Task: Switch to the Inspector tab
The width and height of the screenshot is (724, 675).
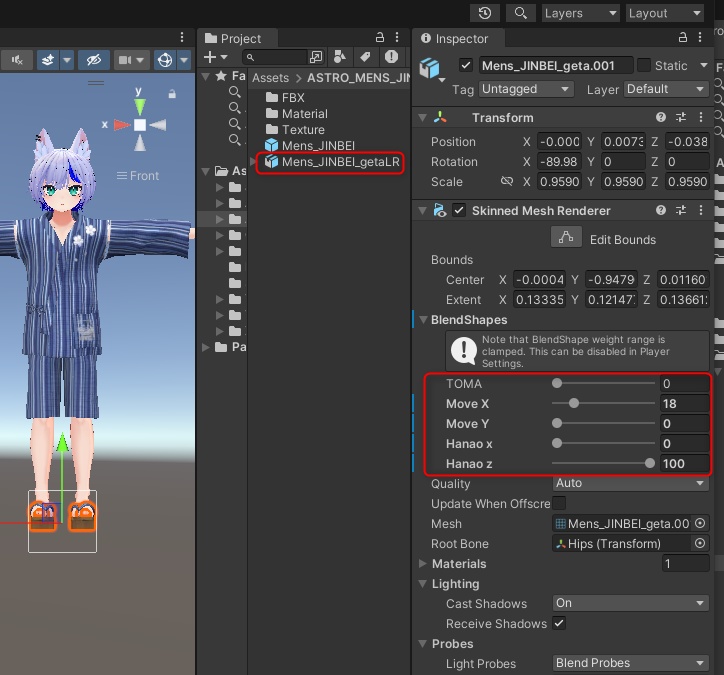Action: tap(458, 38)
